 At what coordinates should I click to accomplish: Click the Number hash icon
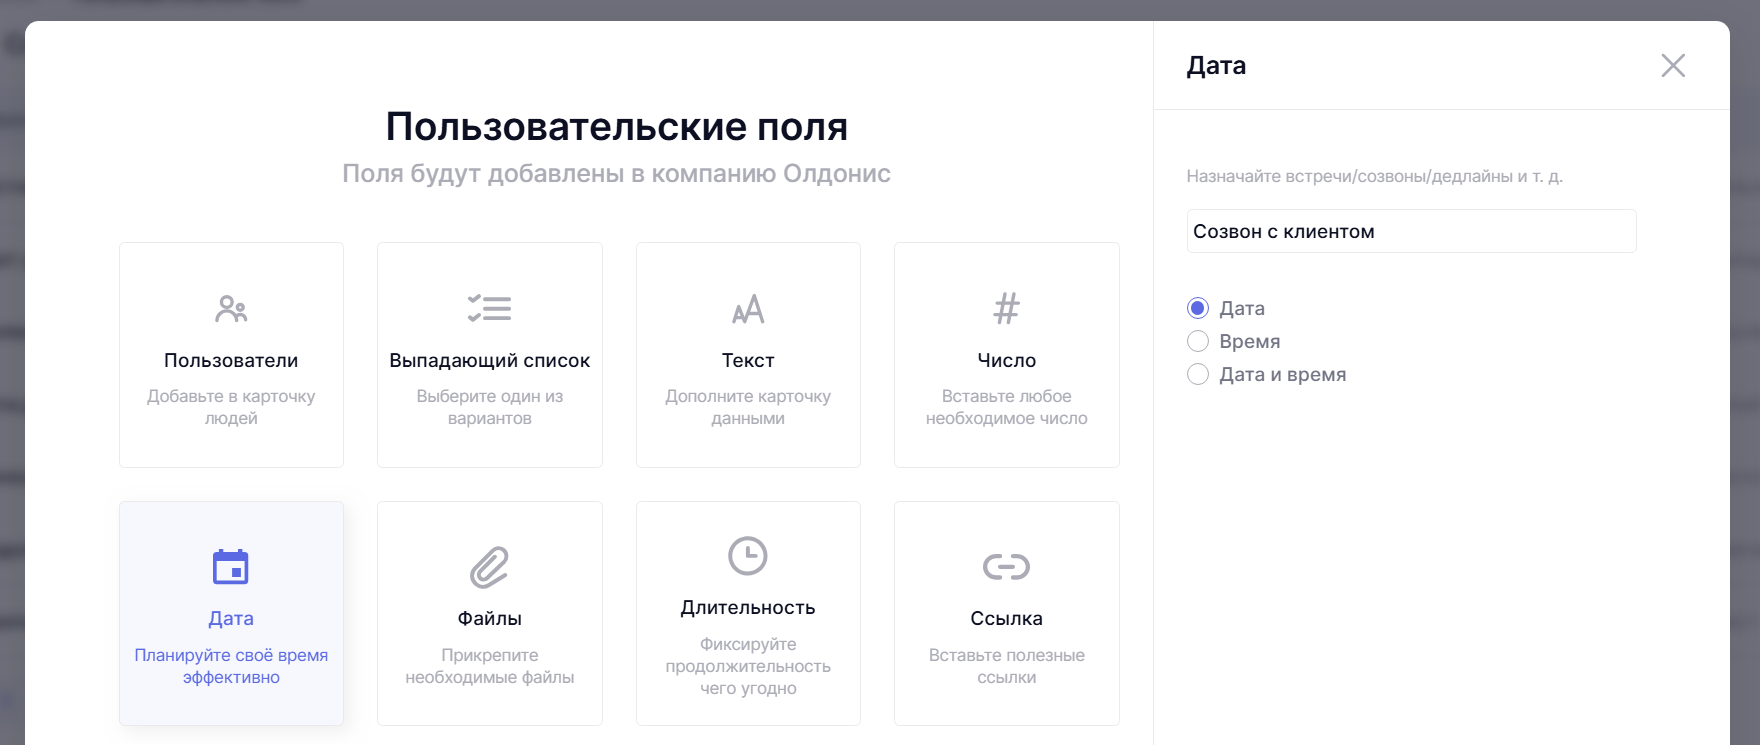click(x=1006, y=309)
